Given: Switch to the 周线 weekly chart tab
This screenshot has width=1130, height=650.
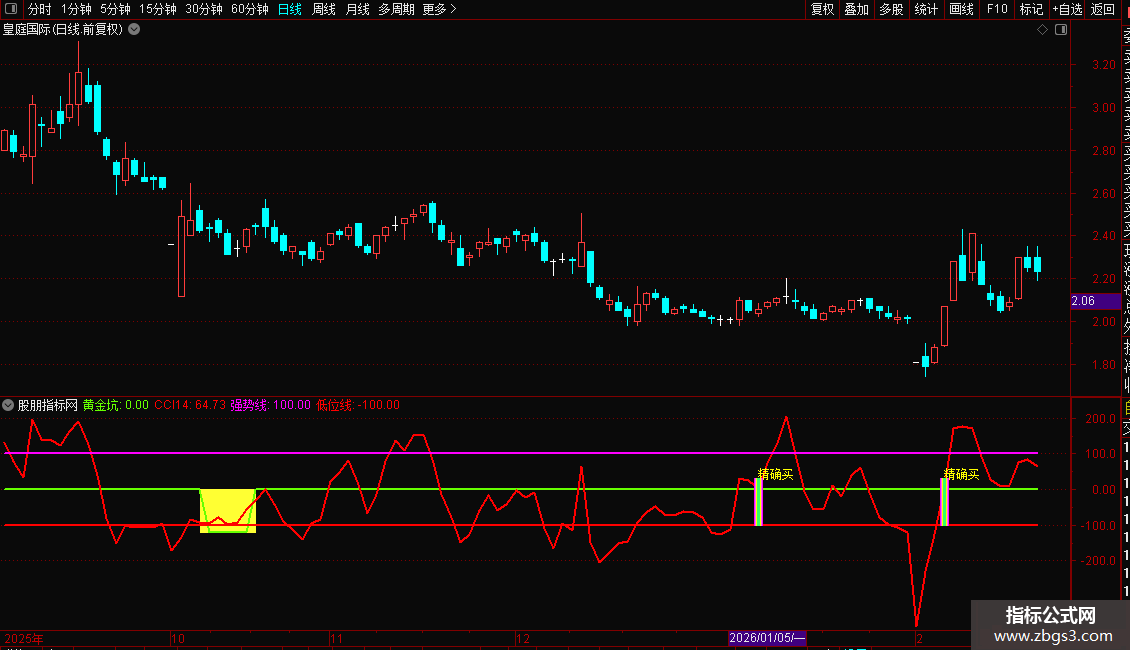Looking at the screenshot, I should 323,10.
